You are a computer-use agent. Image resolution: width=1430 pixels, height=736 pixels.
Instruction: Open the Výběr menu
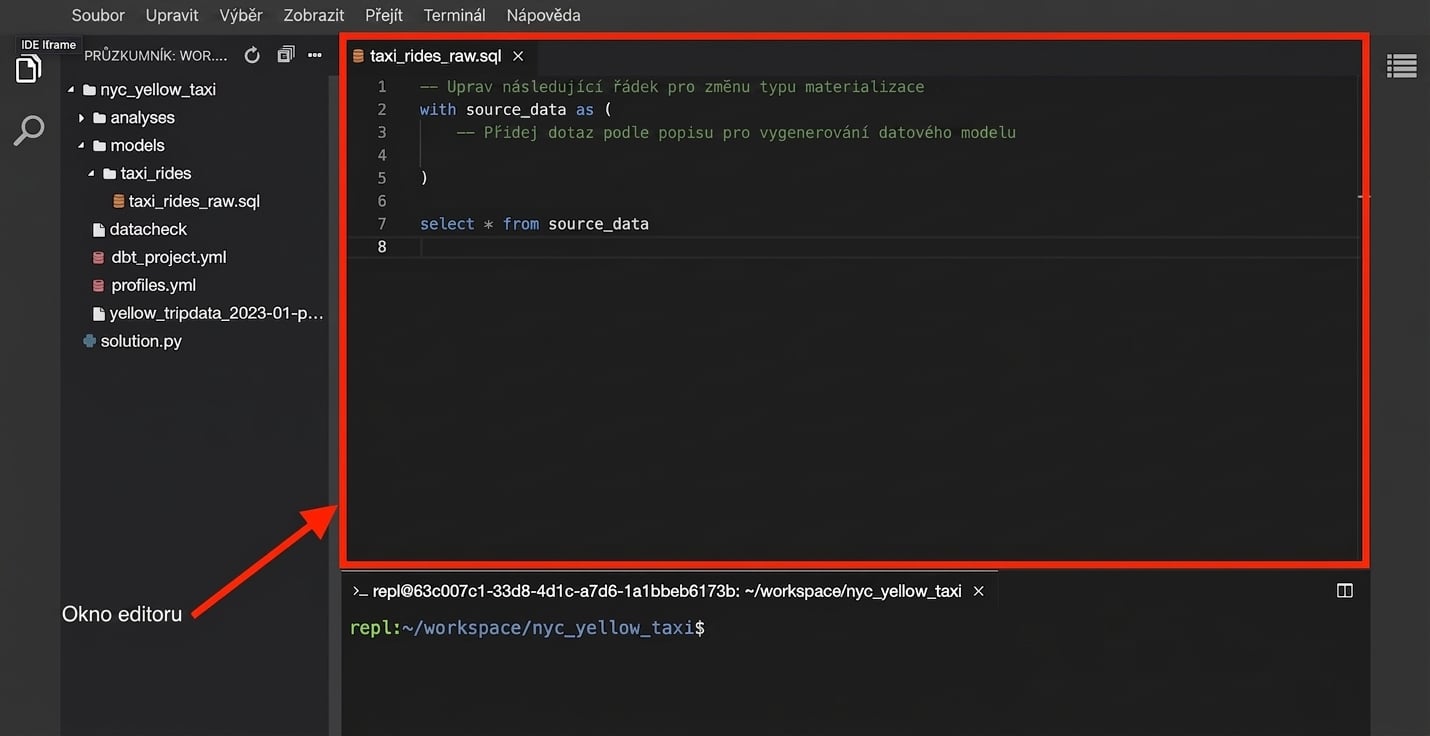click(241, 15)
